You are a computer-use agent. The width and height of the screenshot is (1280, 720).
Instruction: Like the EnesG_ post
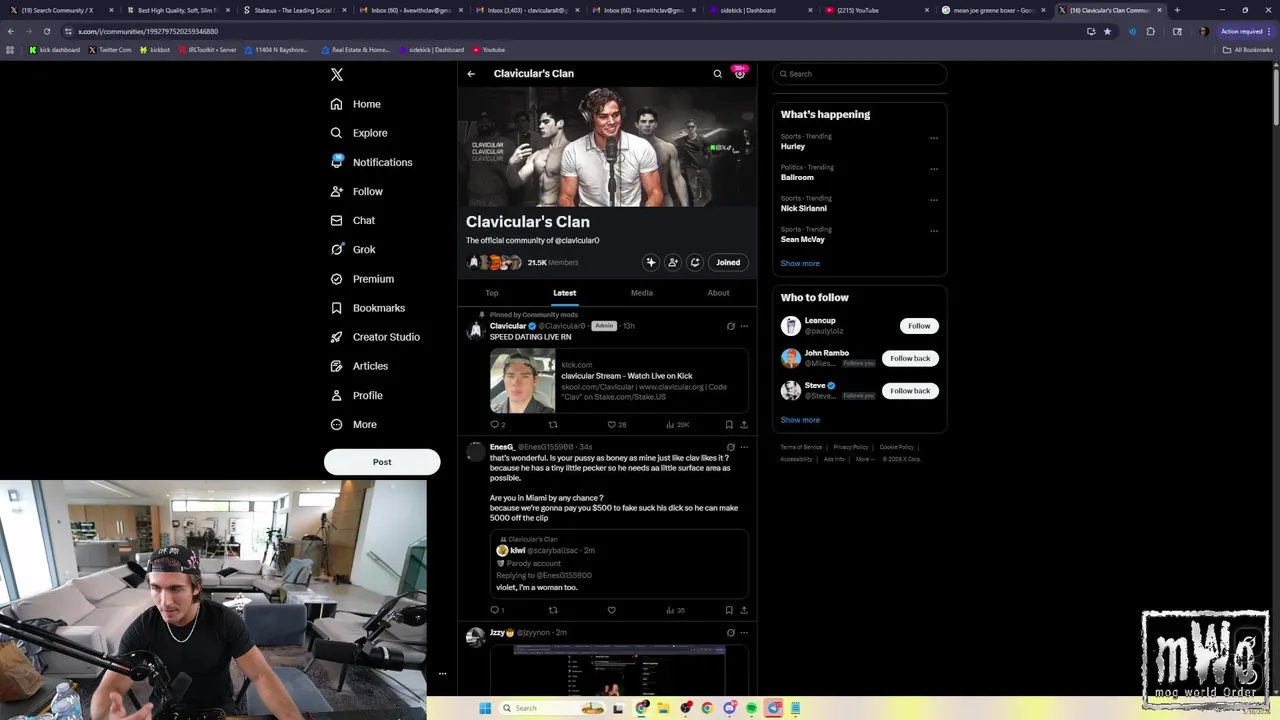611,610
